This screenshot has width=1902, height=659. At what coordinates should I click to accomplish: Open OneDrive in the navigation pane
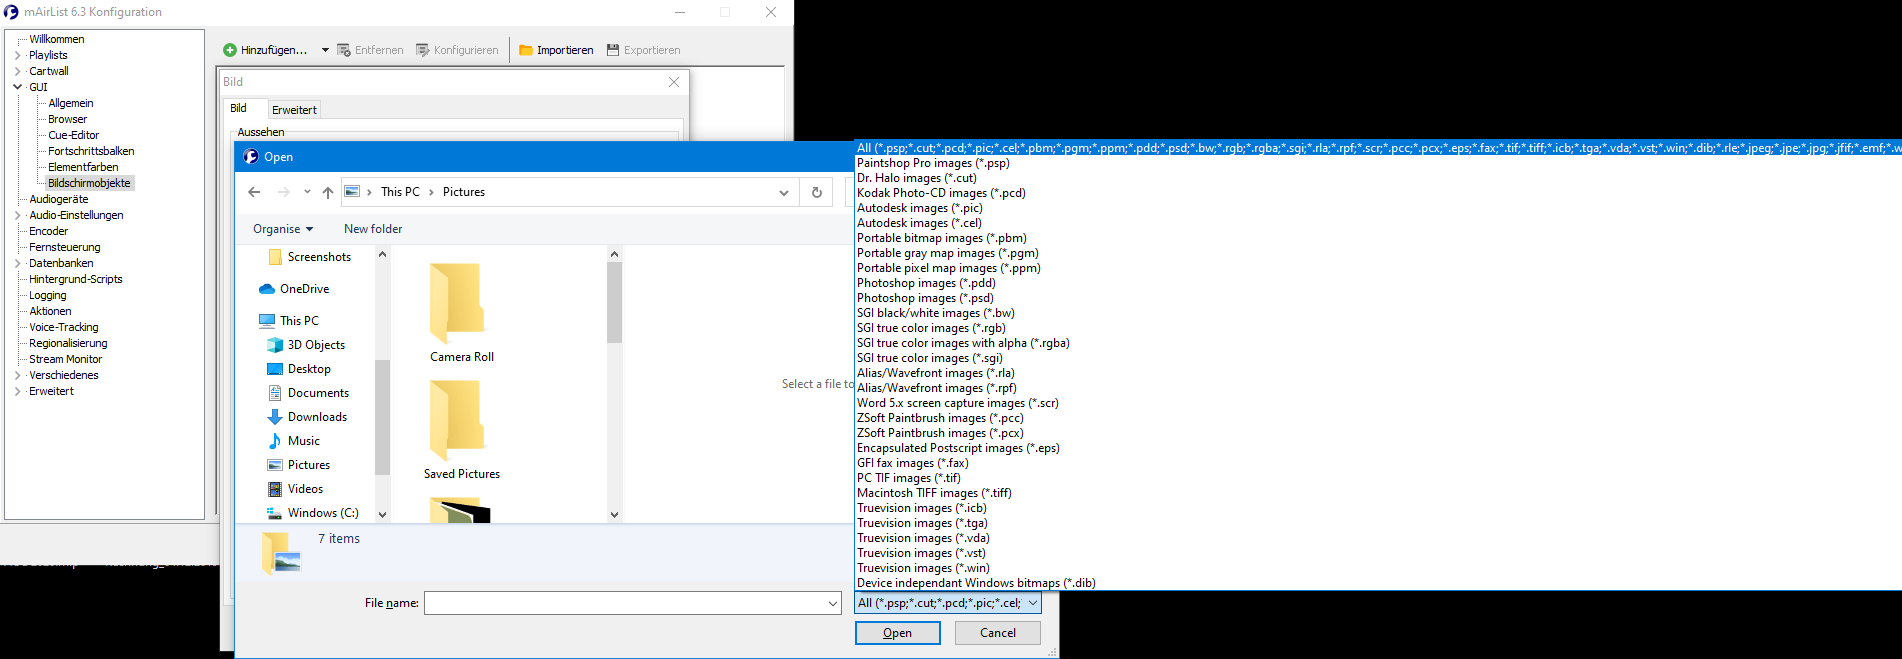304,289
